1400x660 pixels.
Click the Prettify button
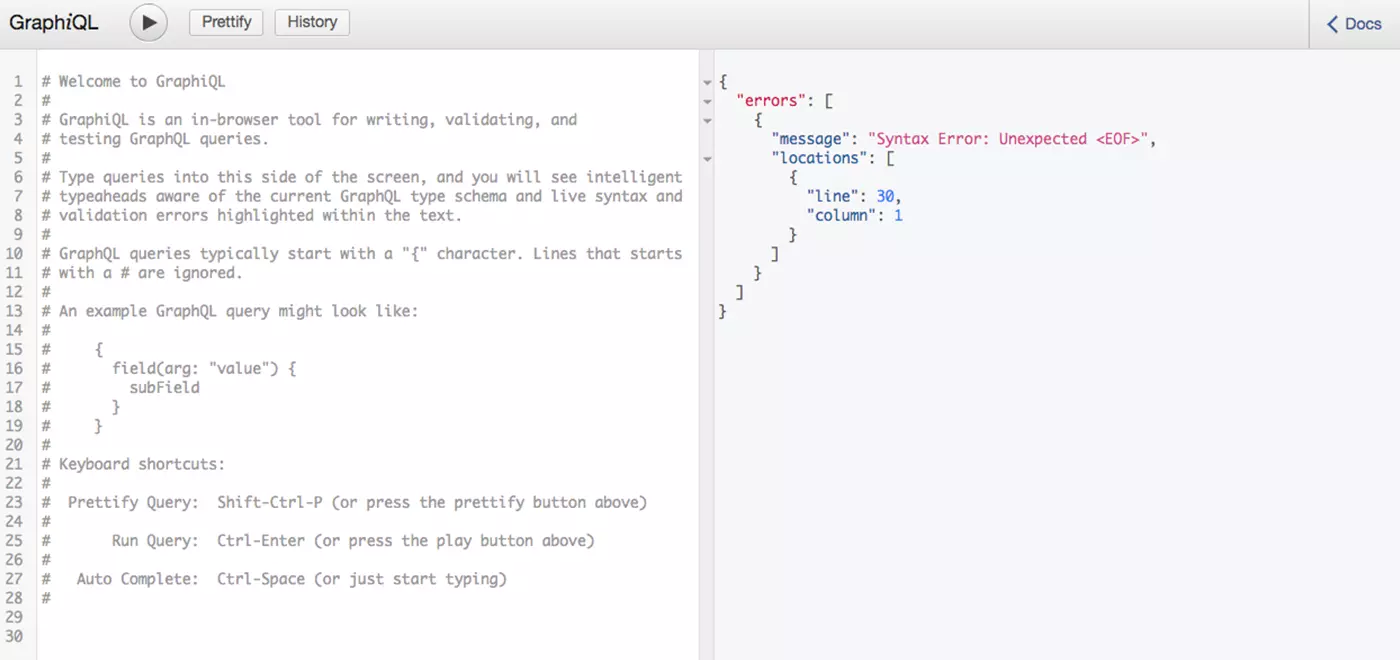(x=226, y=22)
